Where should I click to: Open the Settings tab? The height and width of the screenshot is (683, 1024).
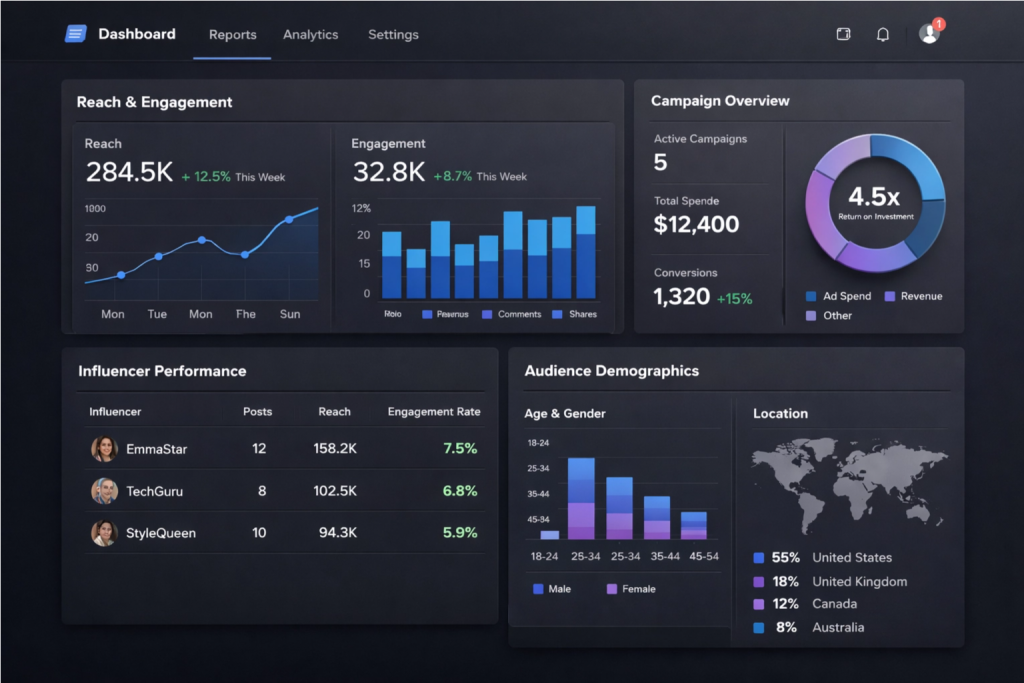point(393,34)
